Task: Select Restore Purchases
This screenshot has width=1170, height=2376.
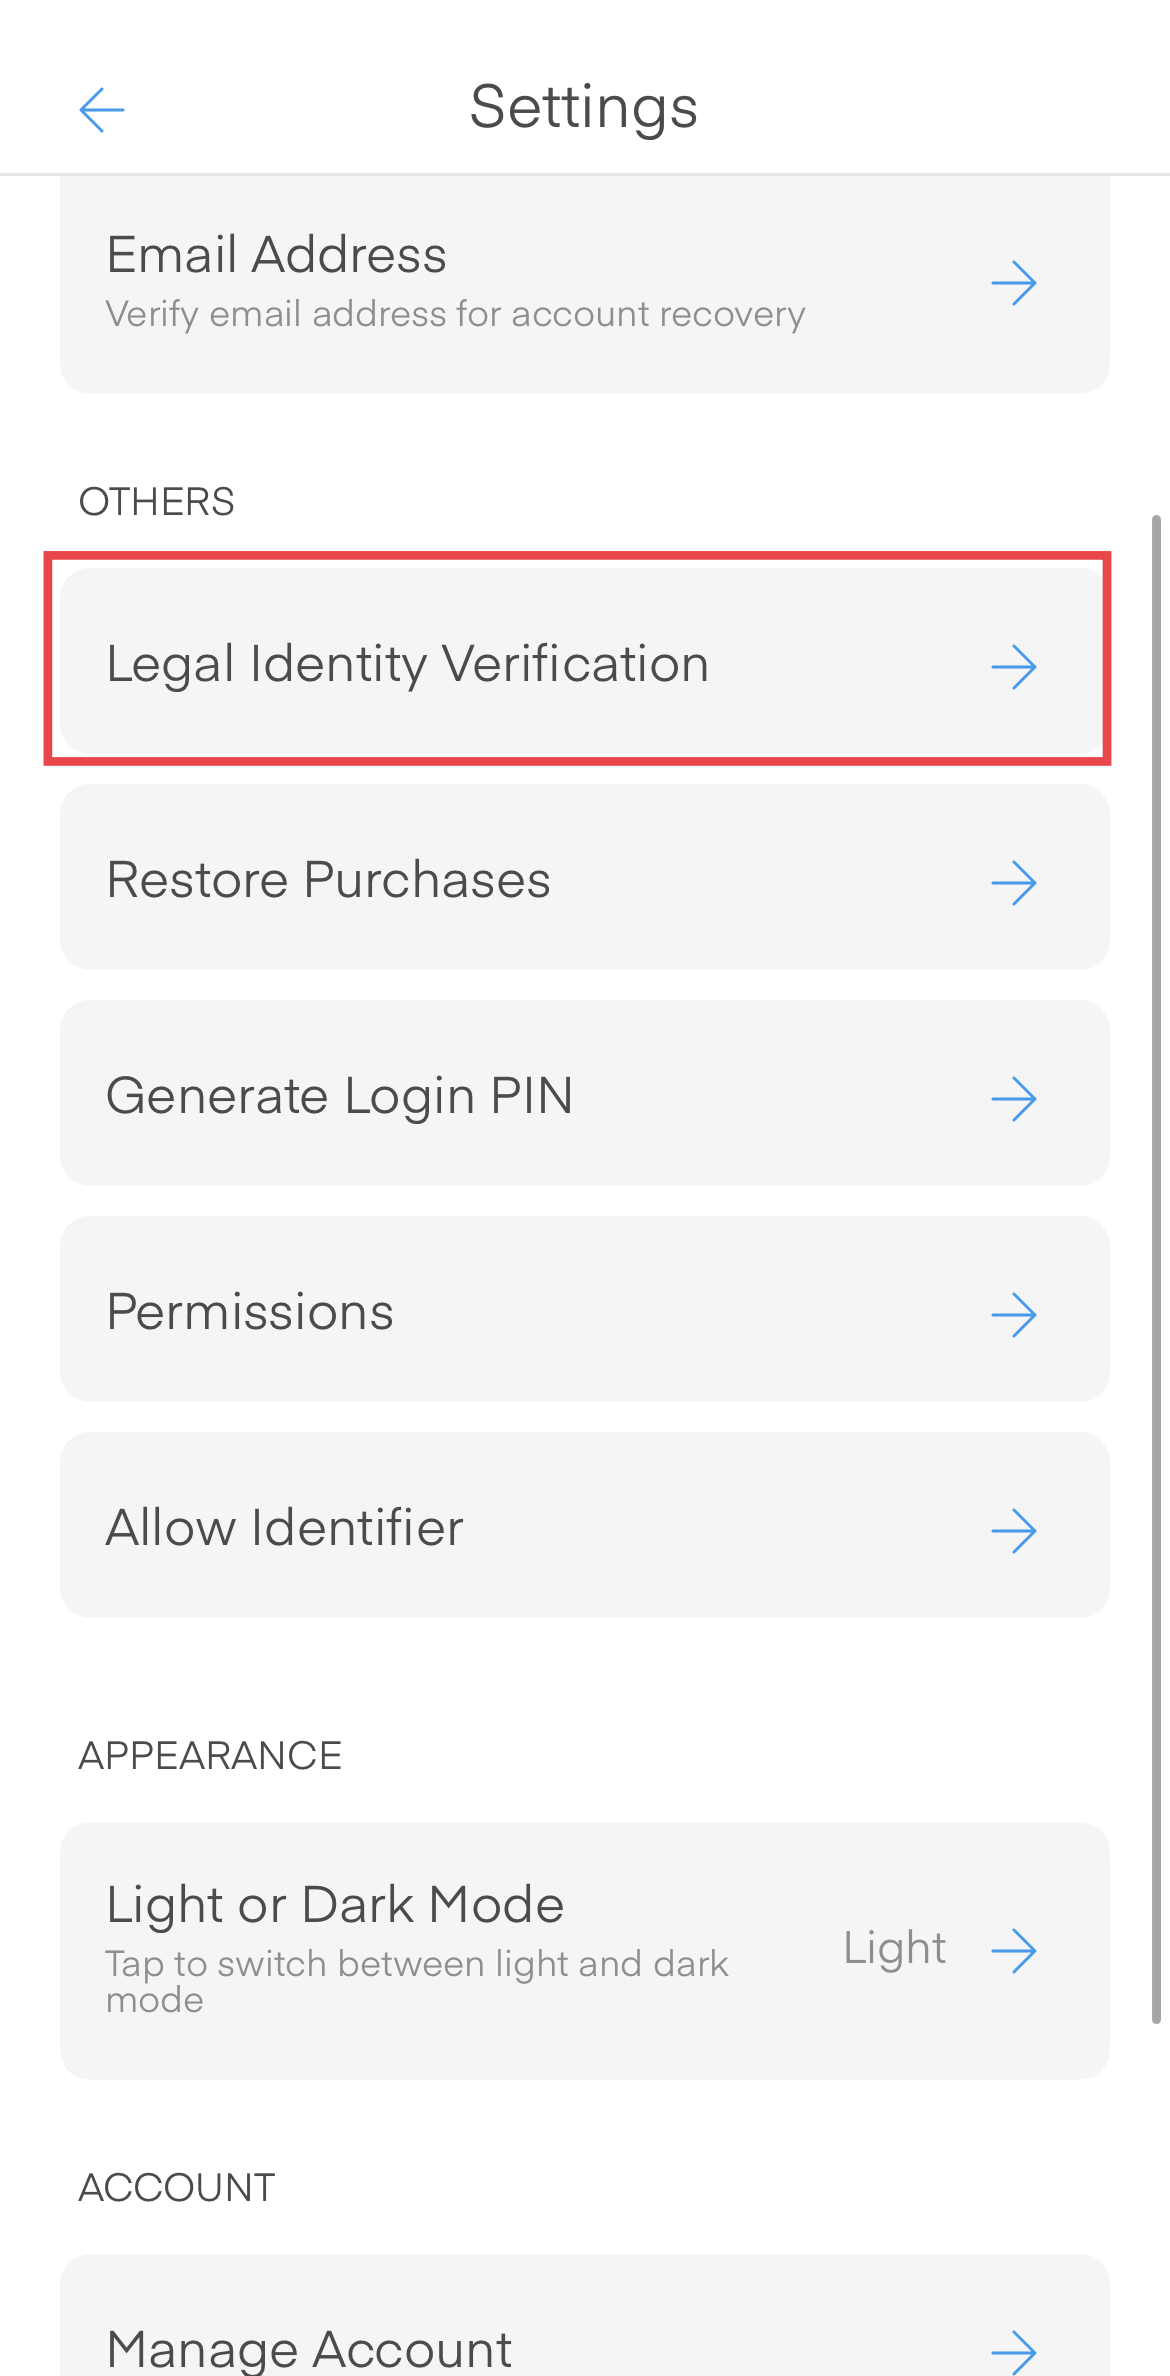Action: pos(329,881)
